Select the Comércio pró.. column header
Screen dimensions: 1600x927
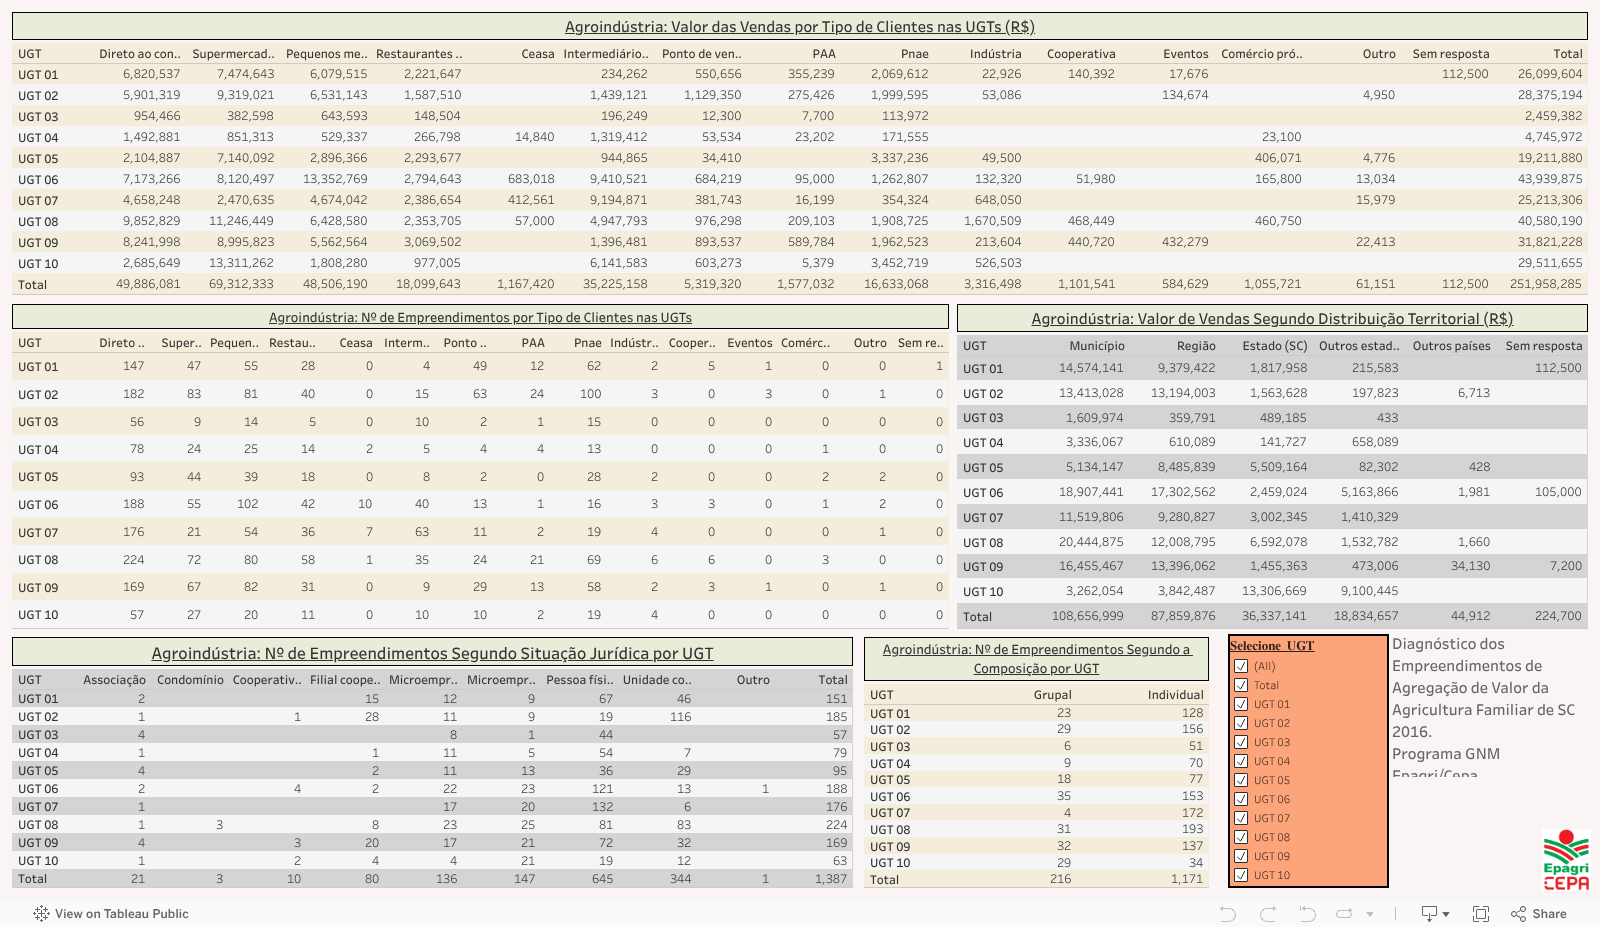click(x=1261, y=54)
